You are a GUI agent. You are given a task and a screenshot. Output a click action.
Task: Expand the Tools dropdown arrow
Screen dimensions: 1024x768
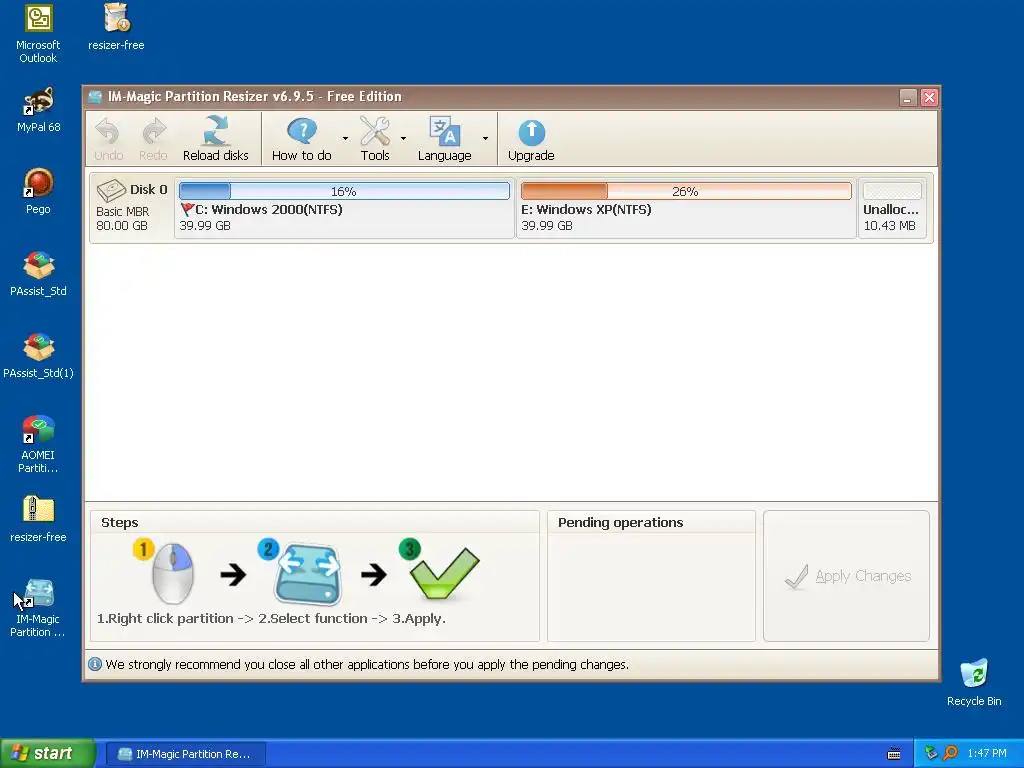[403, 138]
